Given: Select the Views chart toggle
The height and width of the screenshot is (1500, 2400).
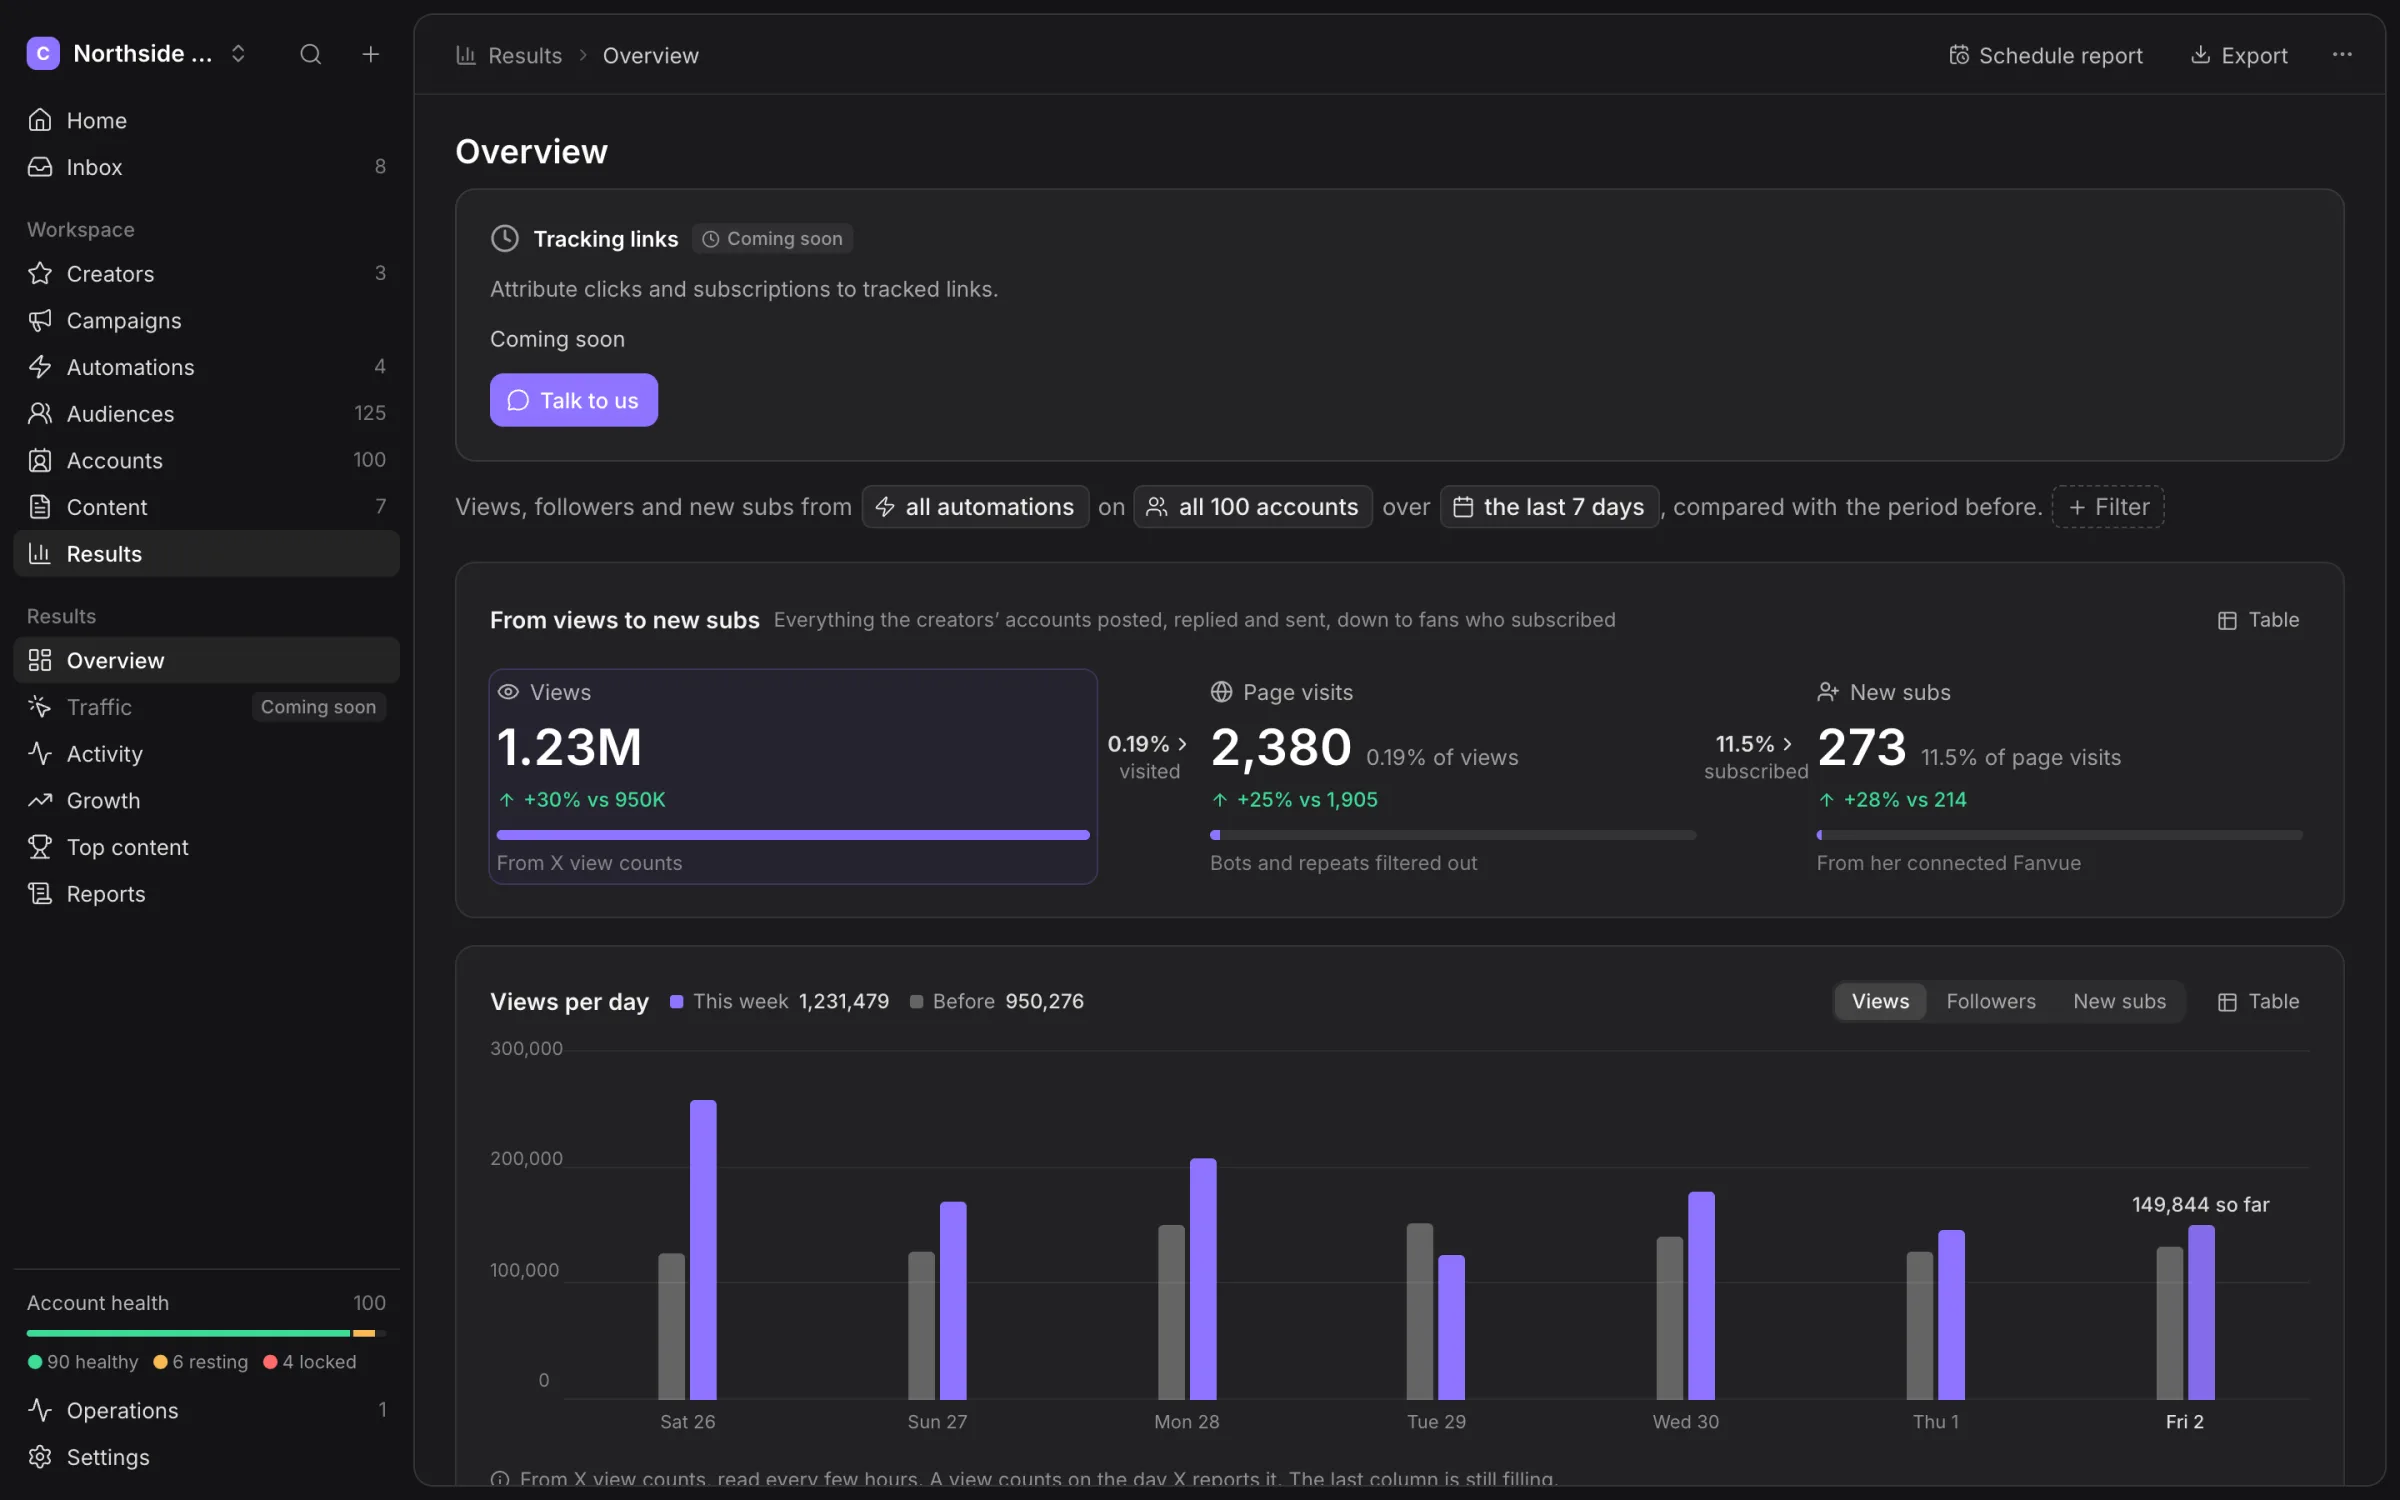Looking at the screenshot, I should [1880, 1001].
